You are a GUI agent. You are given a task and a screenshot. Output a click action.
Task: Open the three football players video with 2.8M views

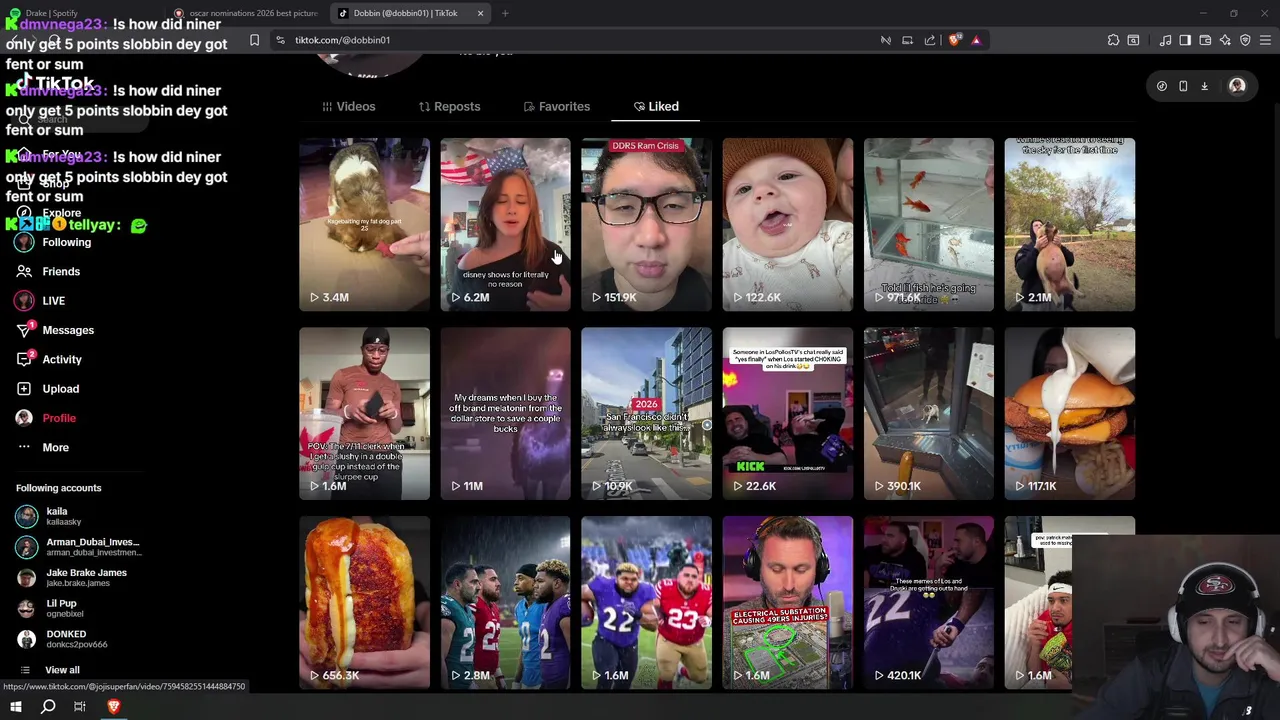505,603
